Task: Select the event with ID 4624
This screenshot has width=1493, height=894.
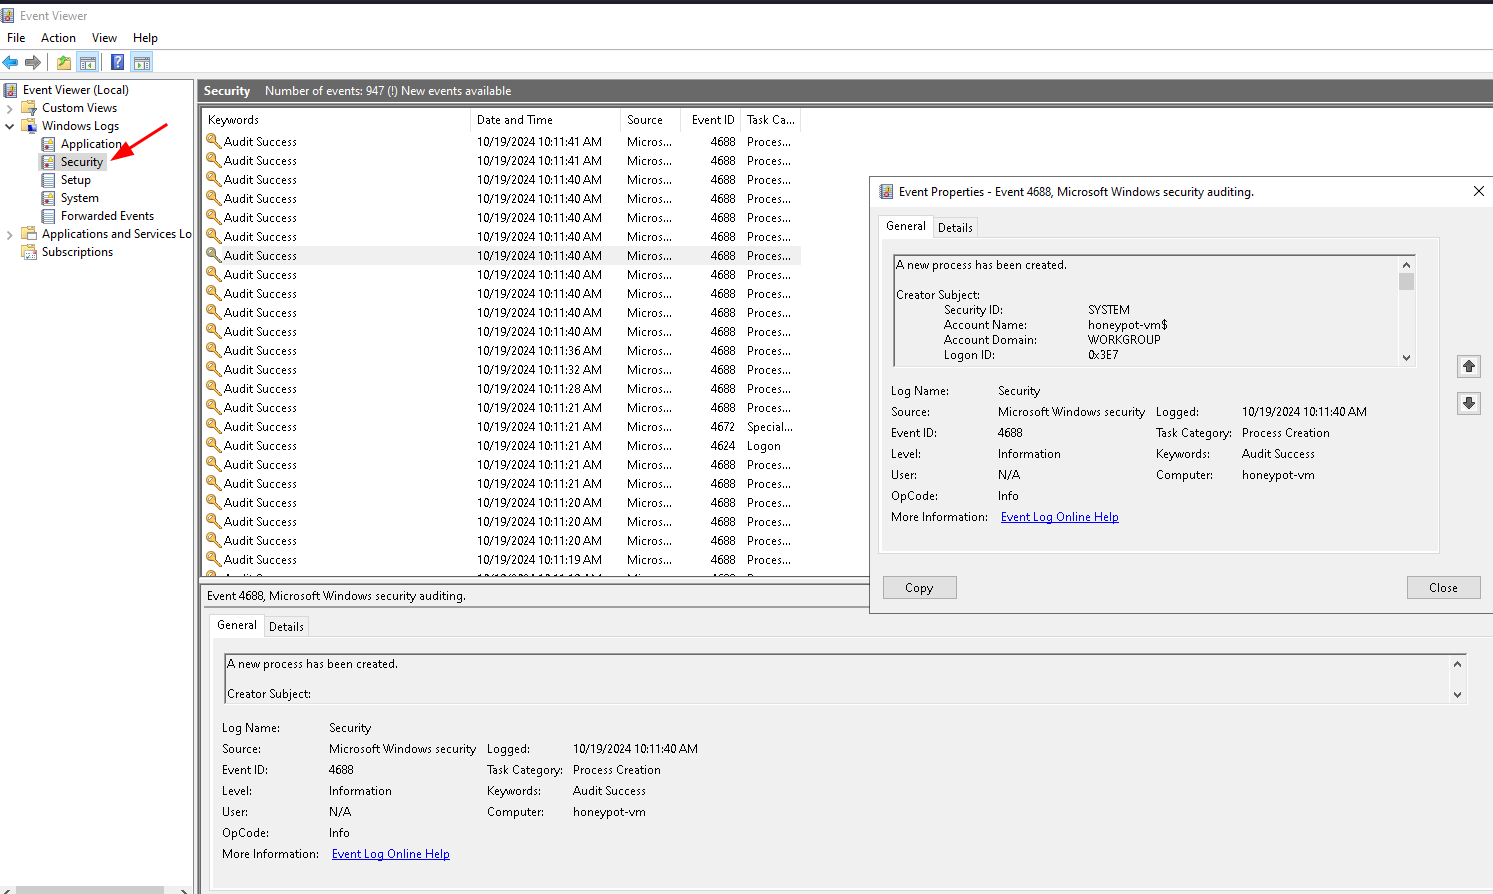Action: (723, 446)
